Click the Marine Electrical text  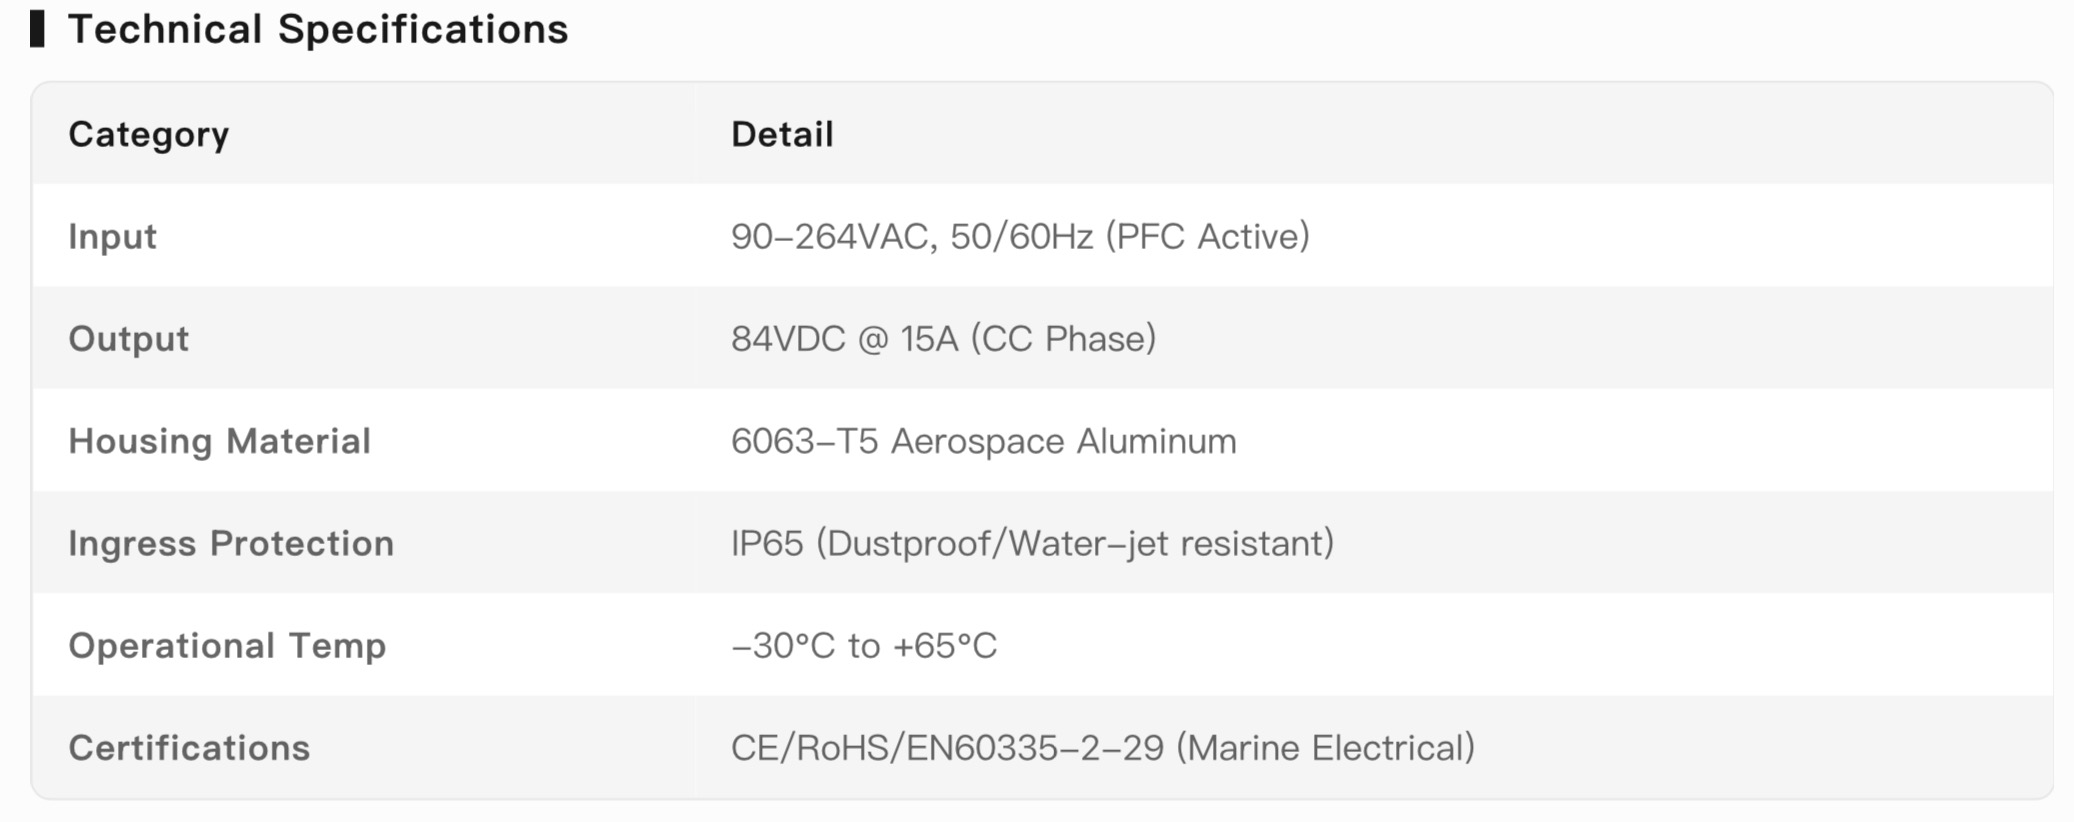[x=1325, y=748]
